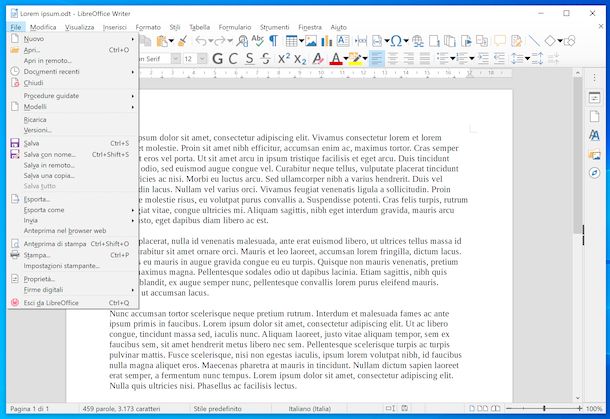Click word count 459 parole status field
Image resolution: width=610 pixels, height=419 pixels.
[x=121, y=408]
